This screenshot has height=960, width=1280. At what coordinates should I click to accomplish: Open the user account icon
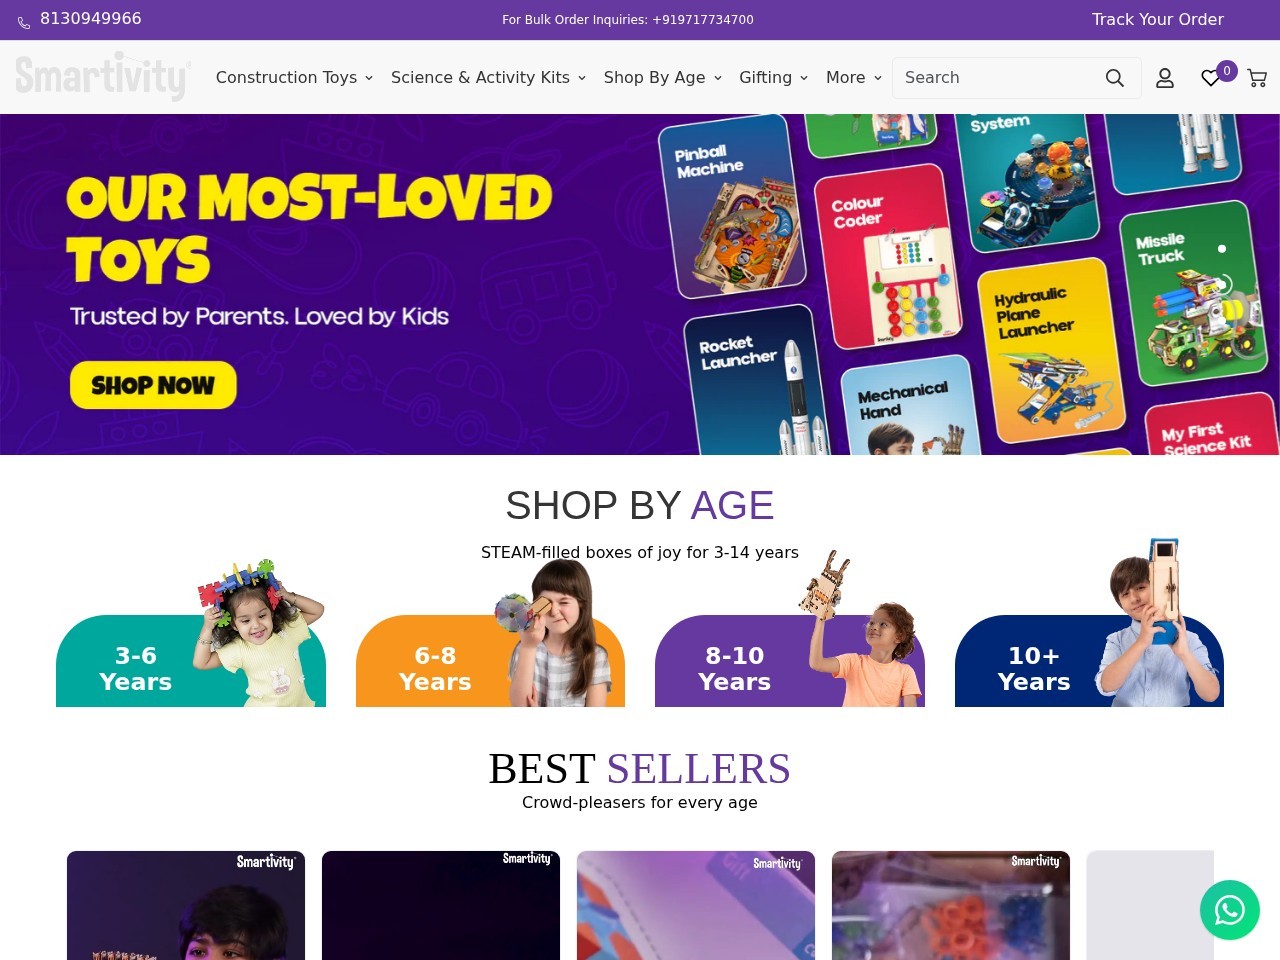click(1165, 78)
